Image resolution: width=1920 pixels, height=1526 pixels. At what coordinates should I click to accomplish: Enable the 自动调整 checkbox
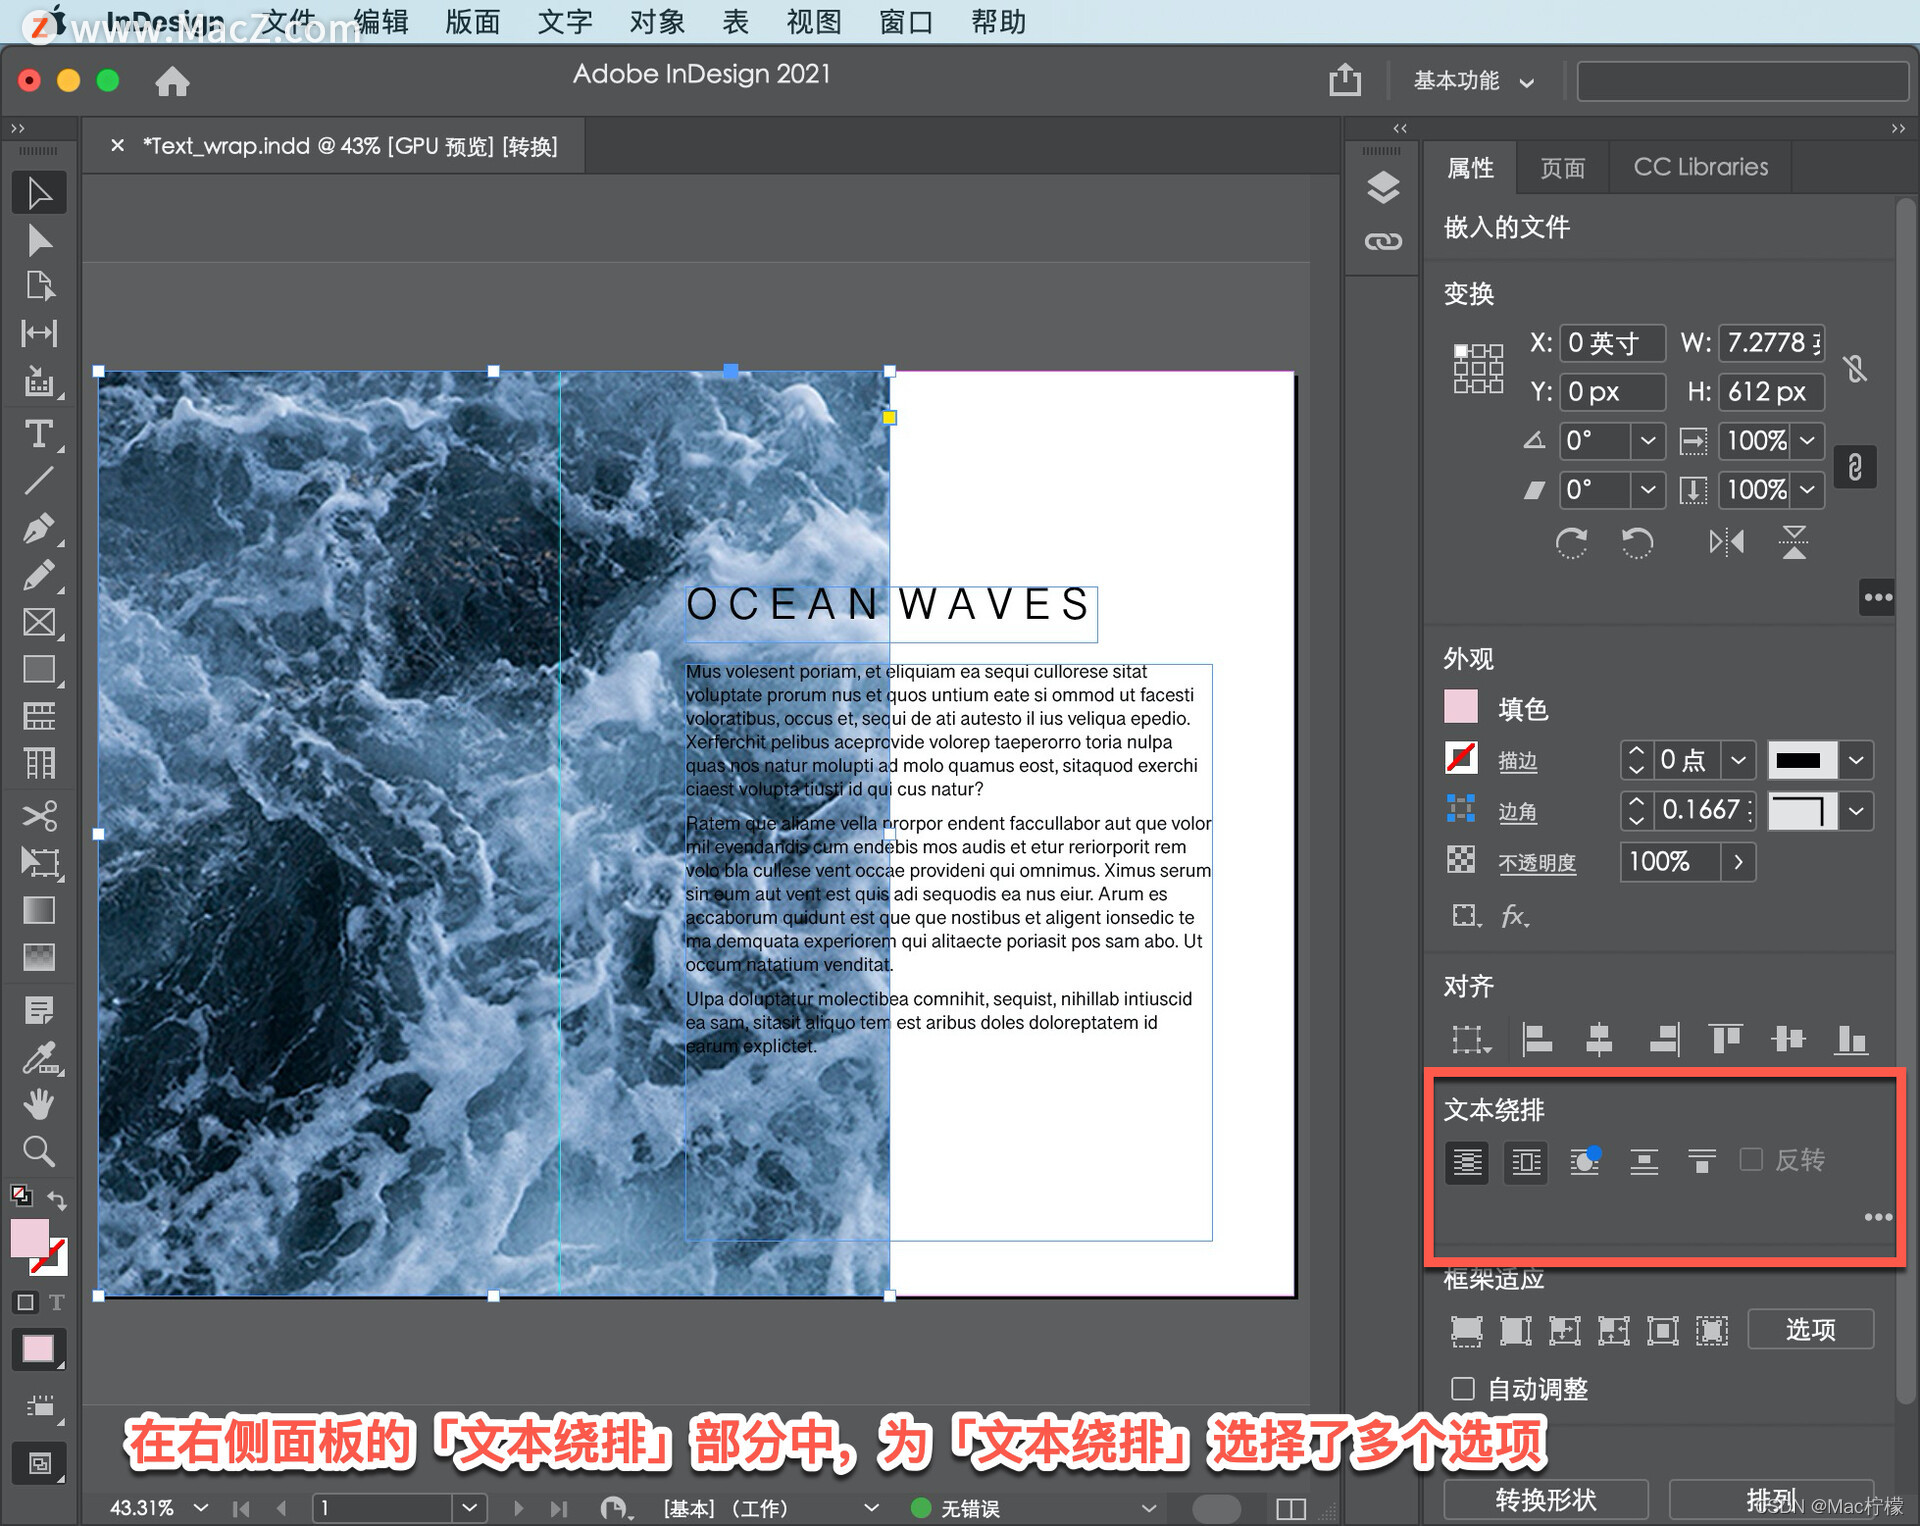(x=1462, y=1389)
